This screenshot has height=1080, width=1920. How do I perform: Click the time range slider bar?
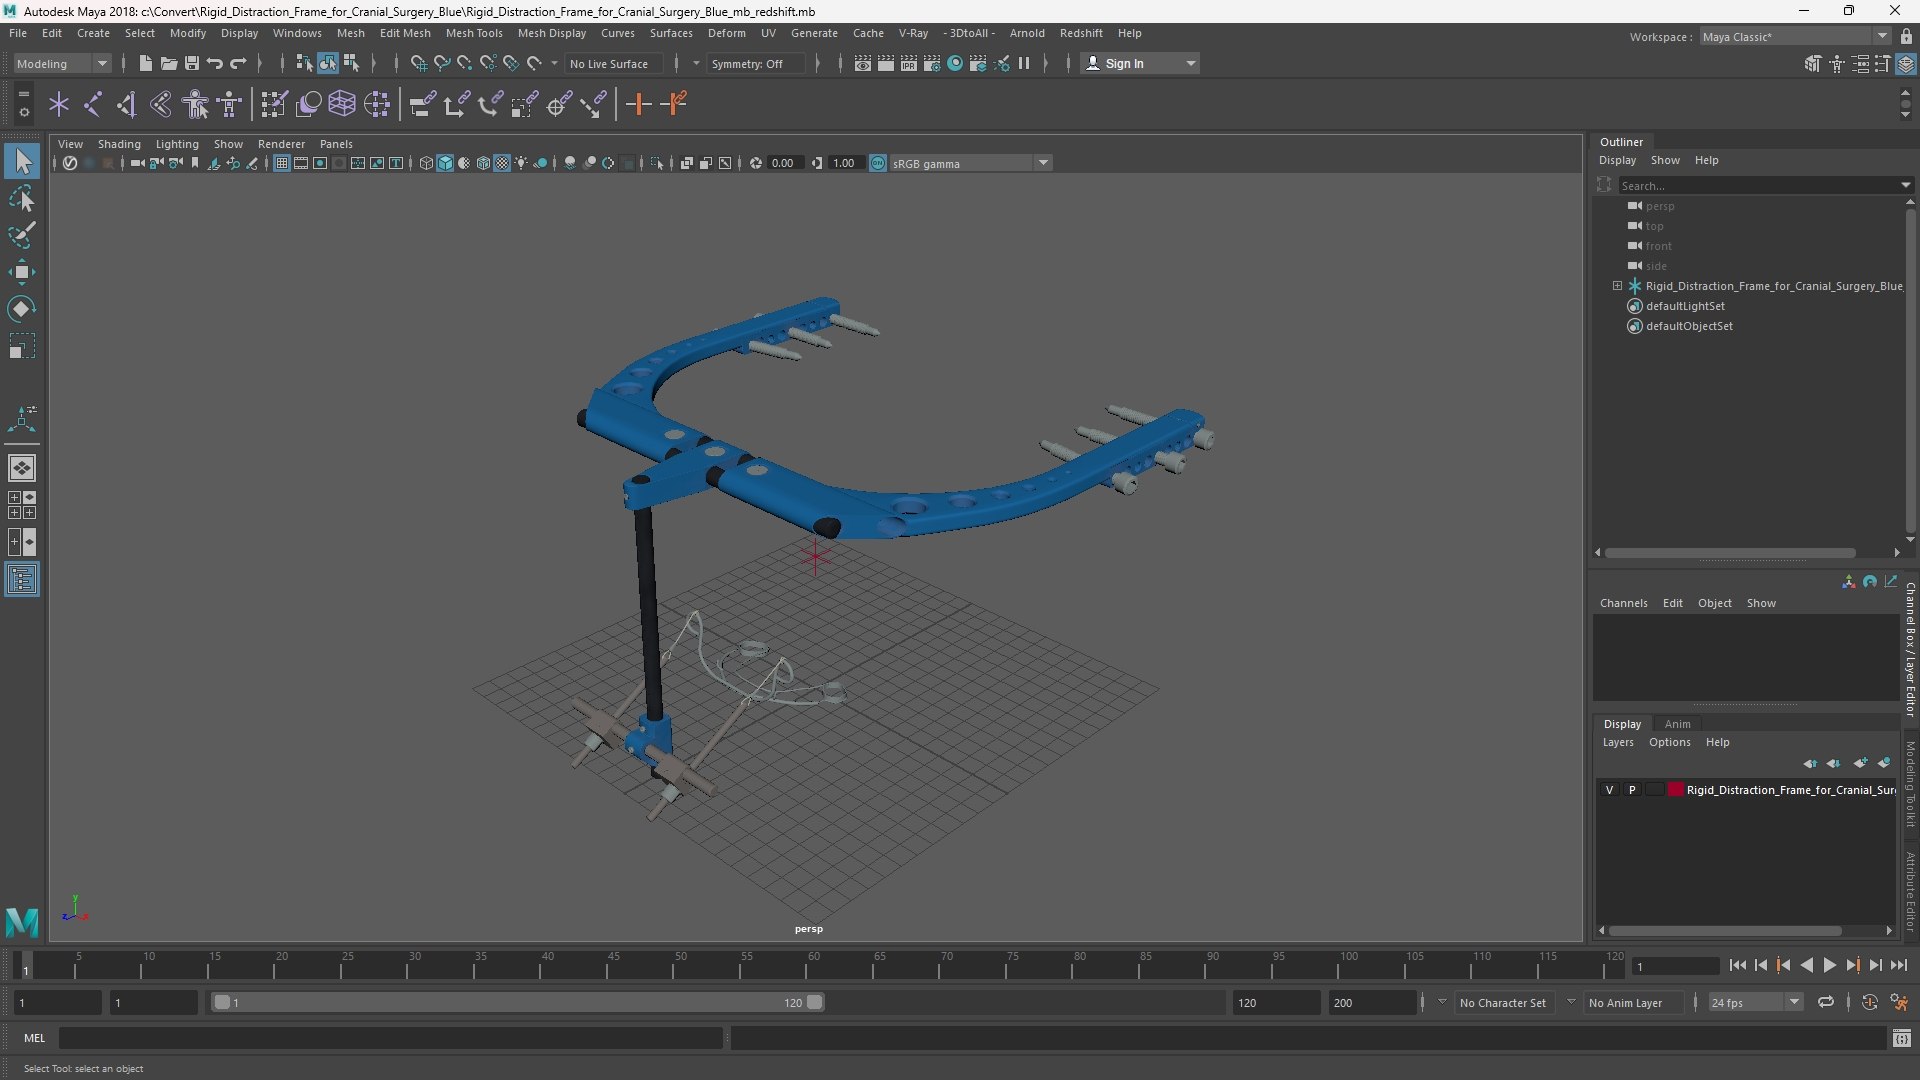[x=517, y=1002]
